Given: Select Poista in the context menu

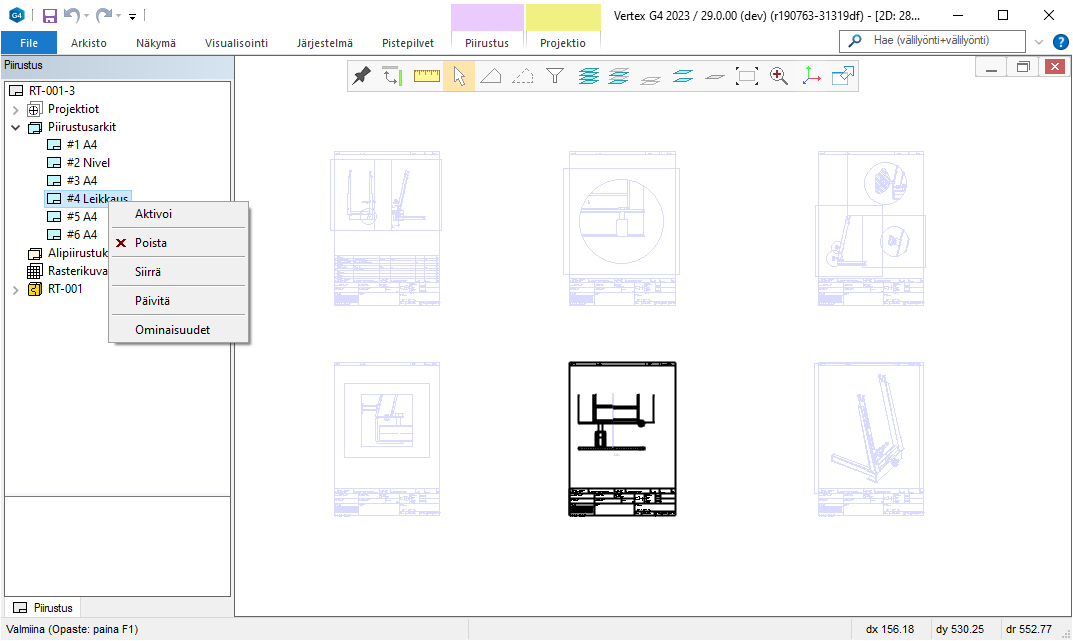Looking at the screenshot, I should pyautogui.click(x=151, y=243).
